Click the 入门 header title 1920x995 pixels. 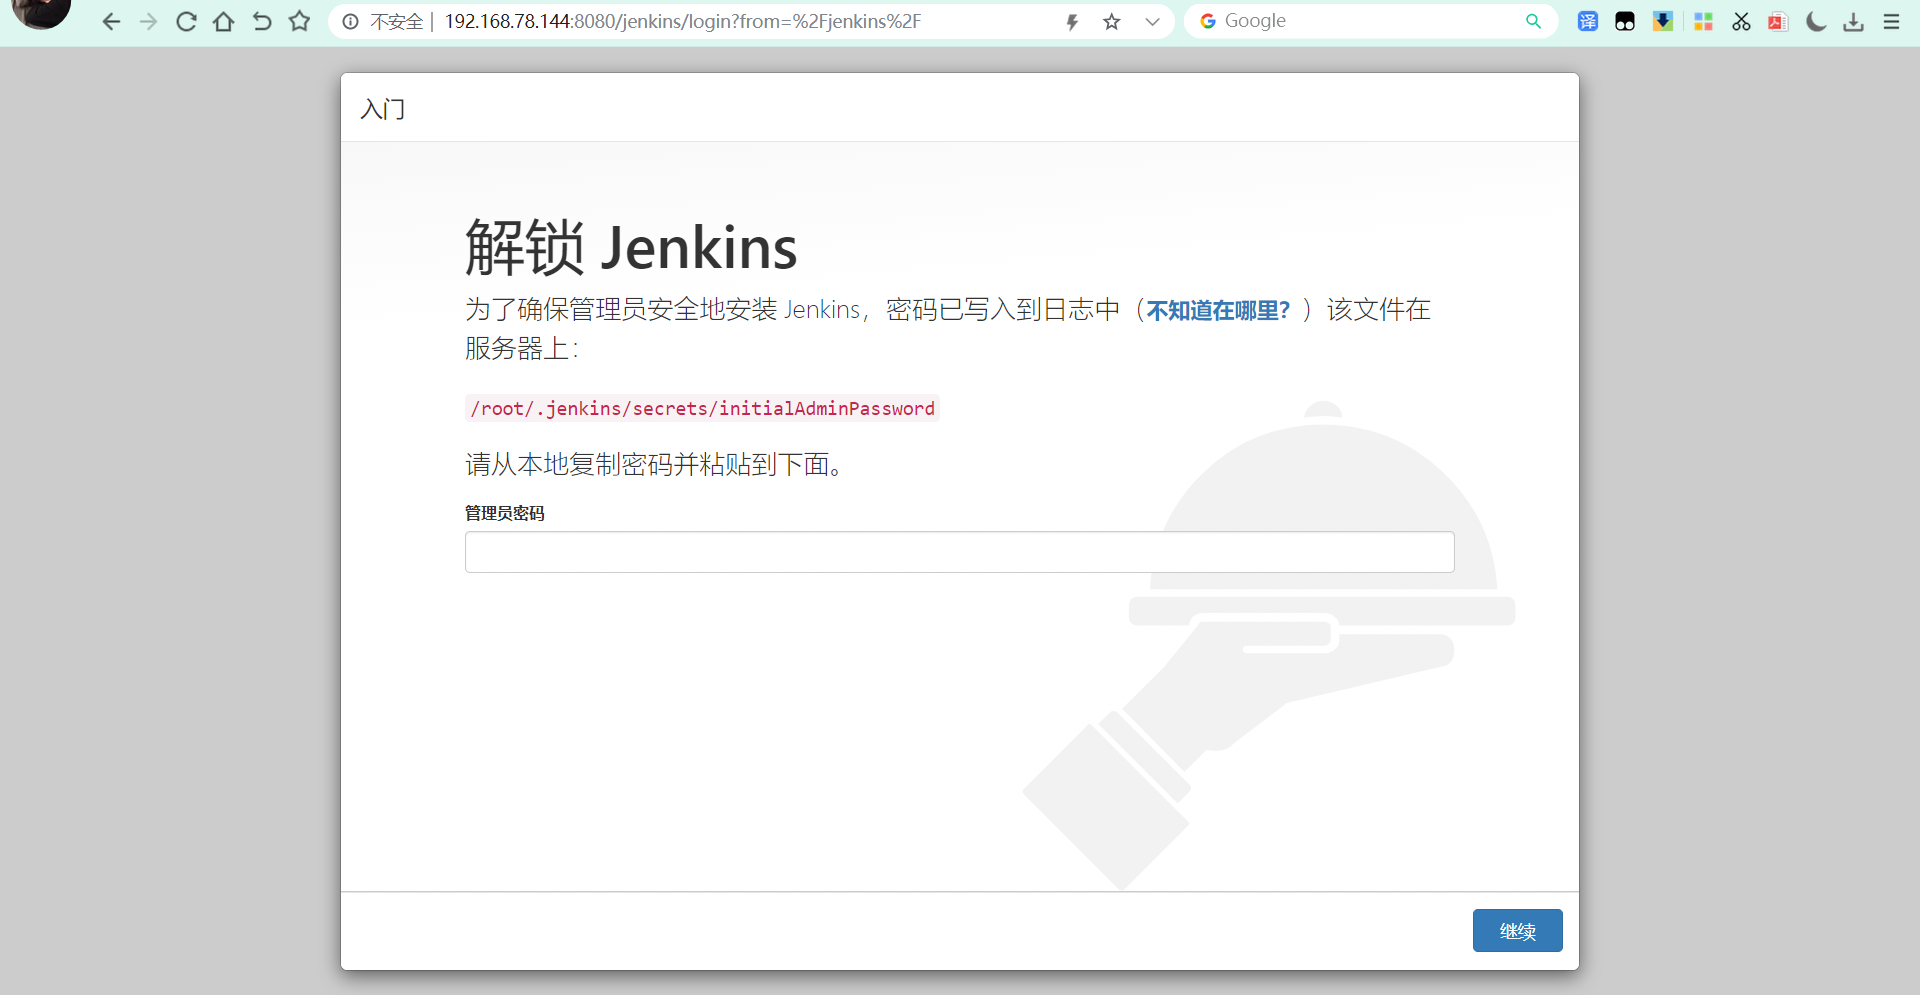[383, 109]
